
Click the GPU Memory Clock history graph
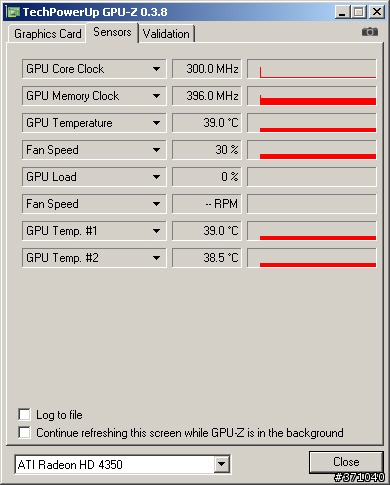[312, 96]
